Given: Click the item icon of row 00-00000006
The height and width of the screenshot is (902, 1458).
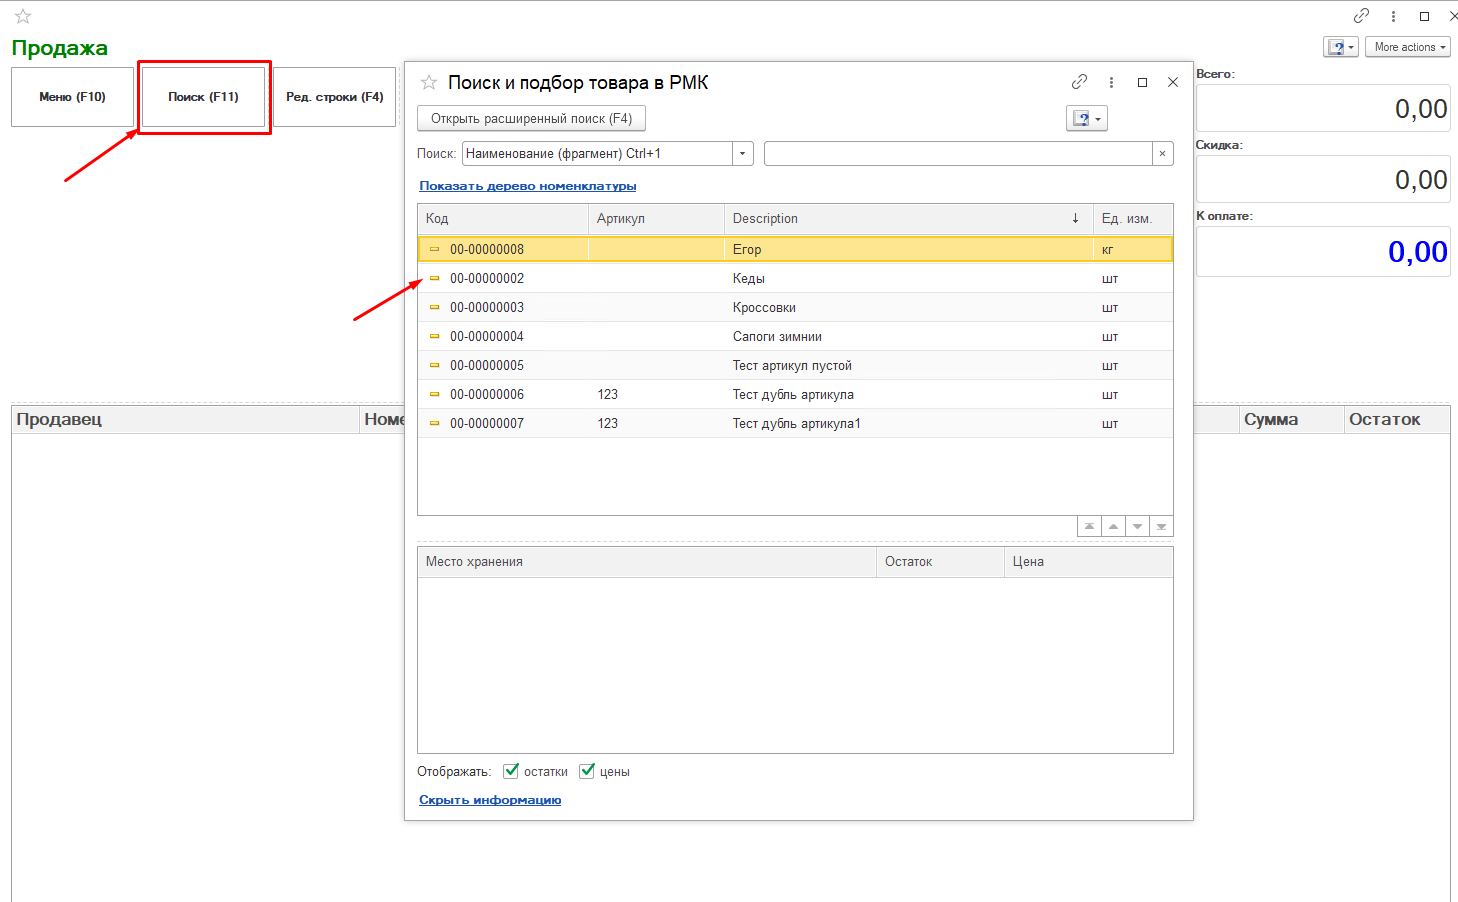Looking at the screenshot, I should 434,394.
